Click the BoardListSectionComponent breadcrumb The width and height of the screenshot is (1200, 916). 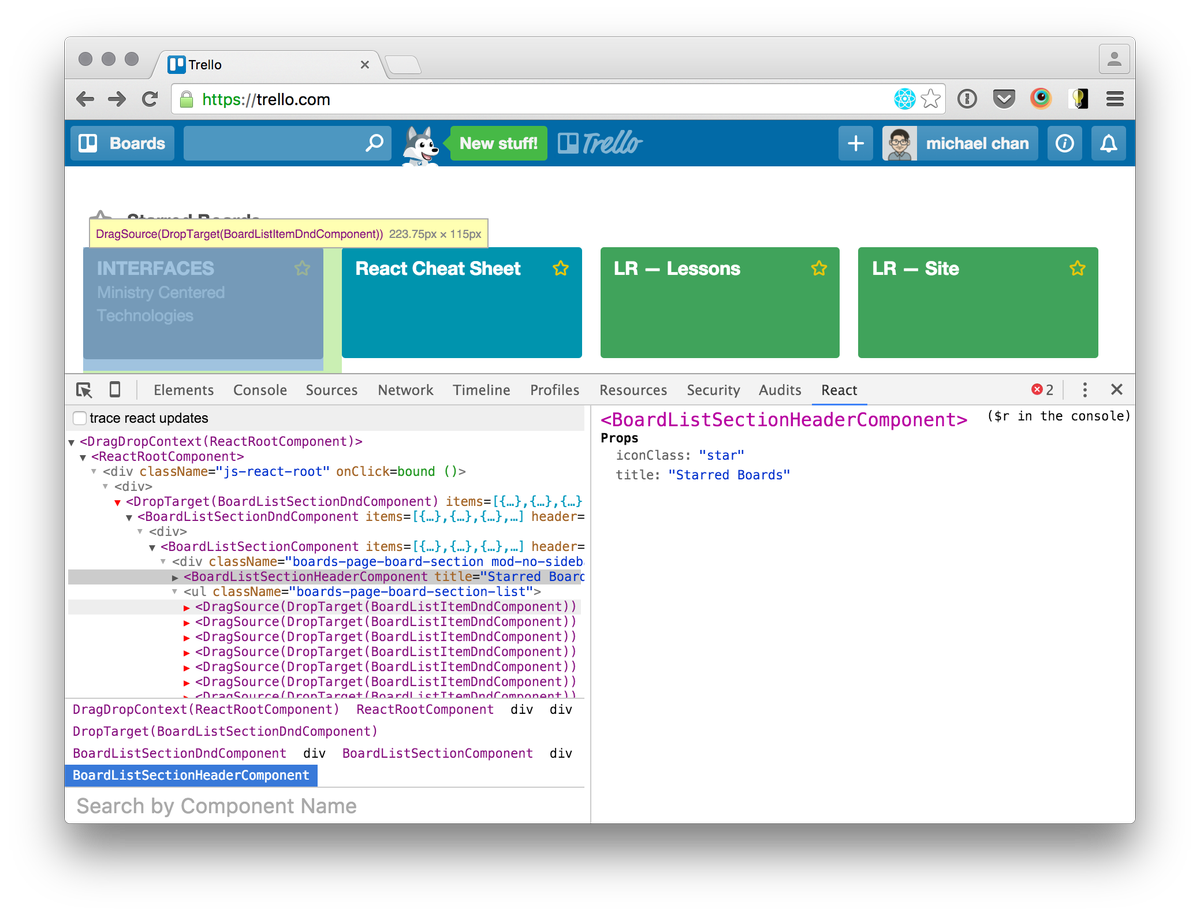pos(437,753)
